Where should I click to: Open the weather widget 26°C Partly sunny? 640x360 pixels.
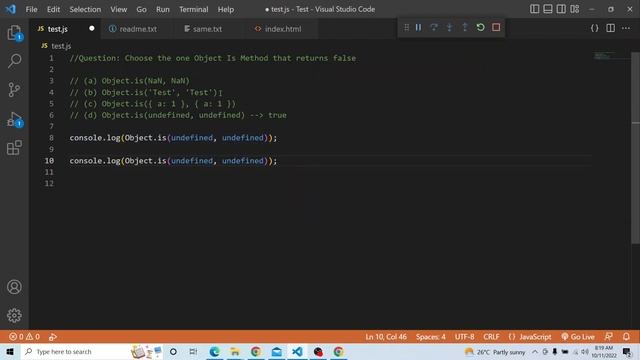(x=495, y=351)
